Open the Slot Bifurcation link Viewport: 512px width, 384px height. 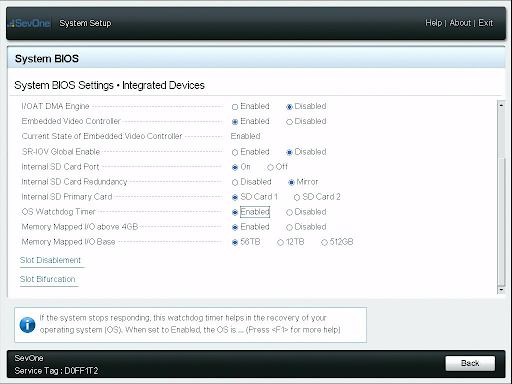point(48,279)
